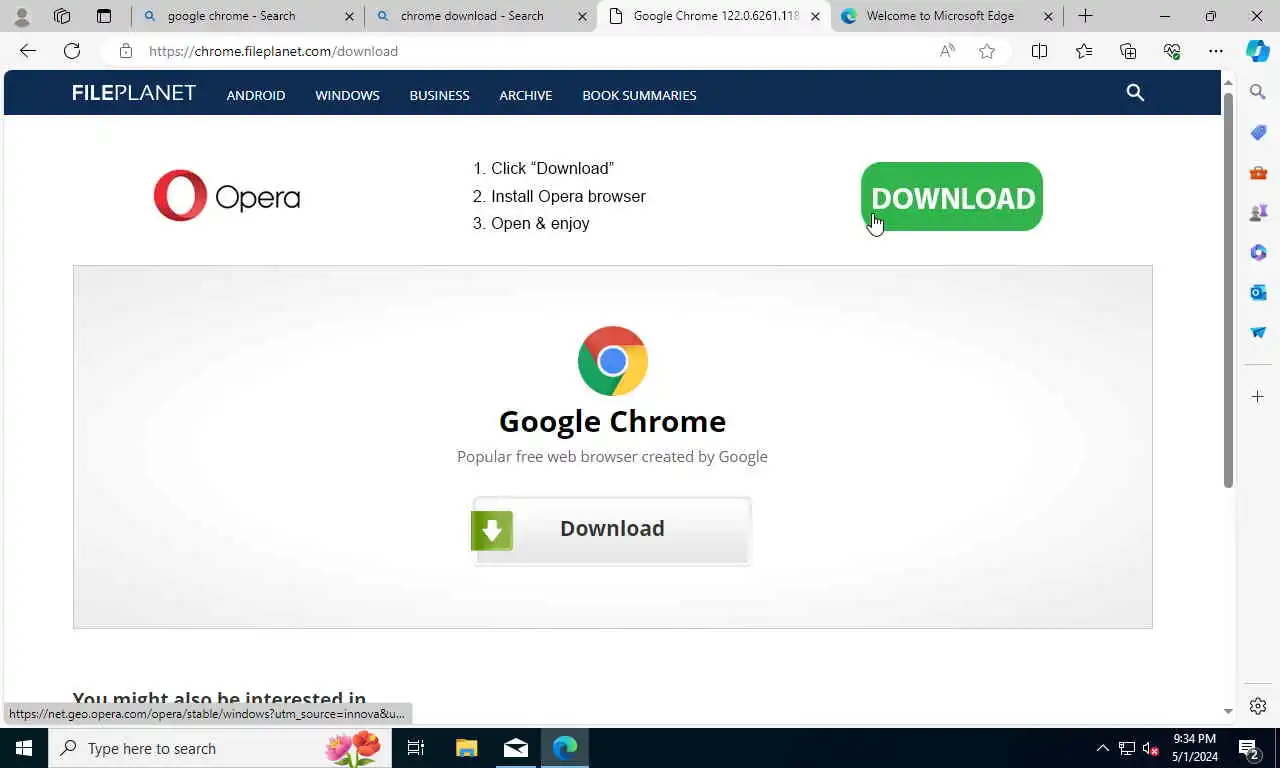
Task: Open the ARCHIVE menu item
Action: pos(526,95)
